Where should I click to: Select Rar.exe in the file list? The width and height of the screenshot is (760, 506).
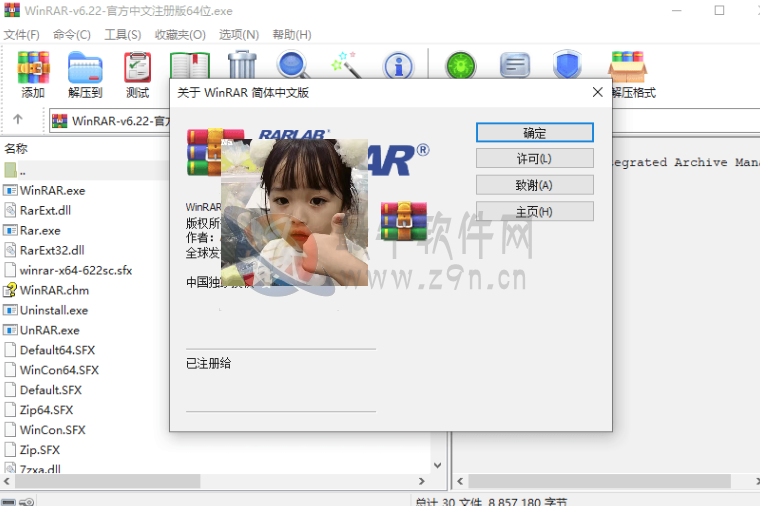40,230
